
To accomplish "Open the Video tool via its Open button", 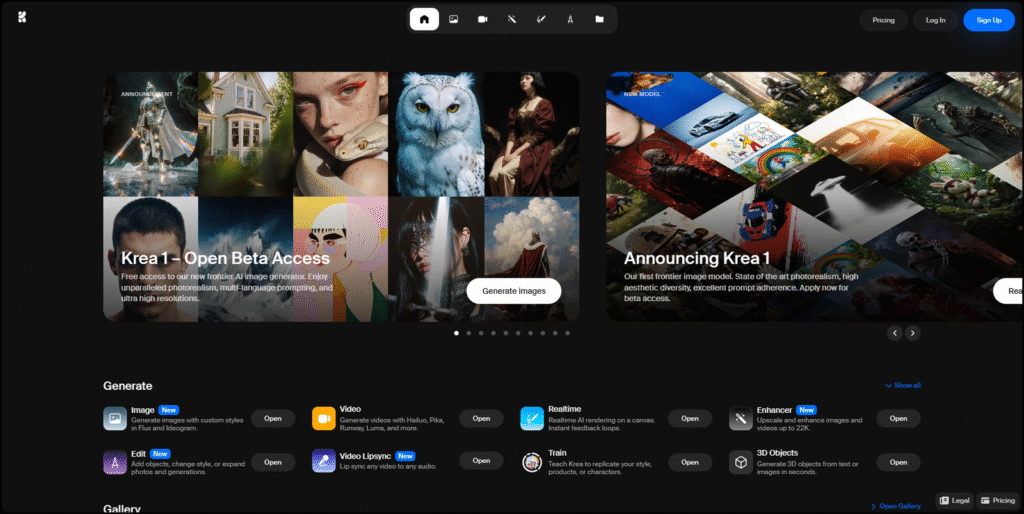I will 481,419.
